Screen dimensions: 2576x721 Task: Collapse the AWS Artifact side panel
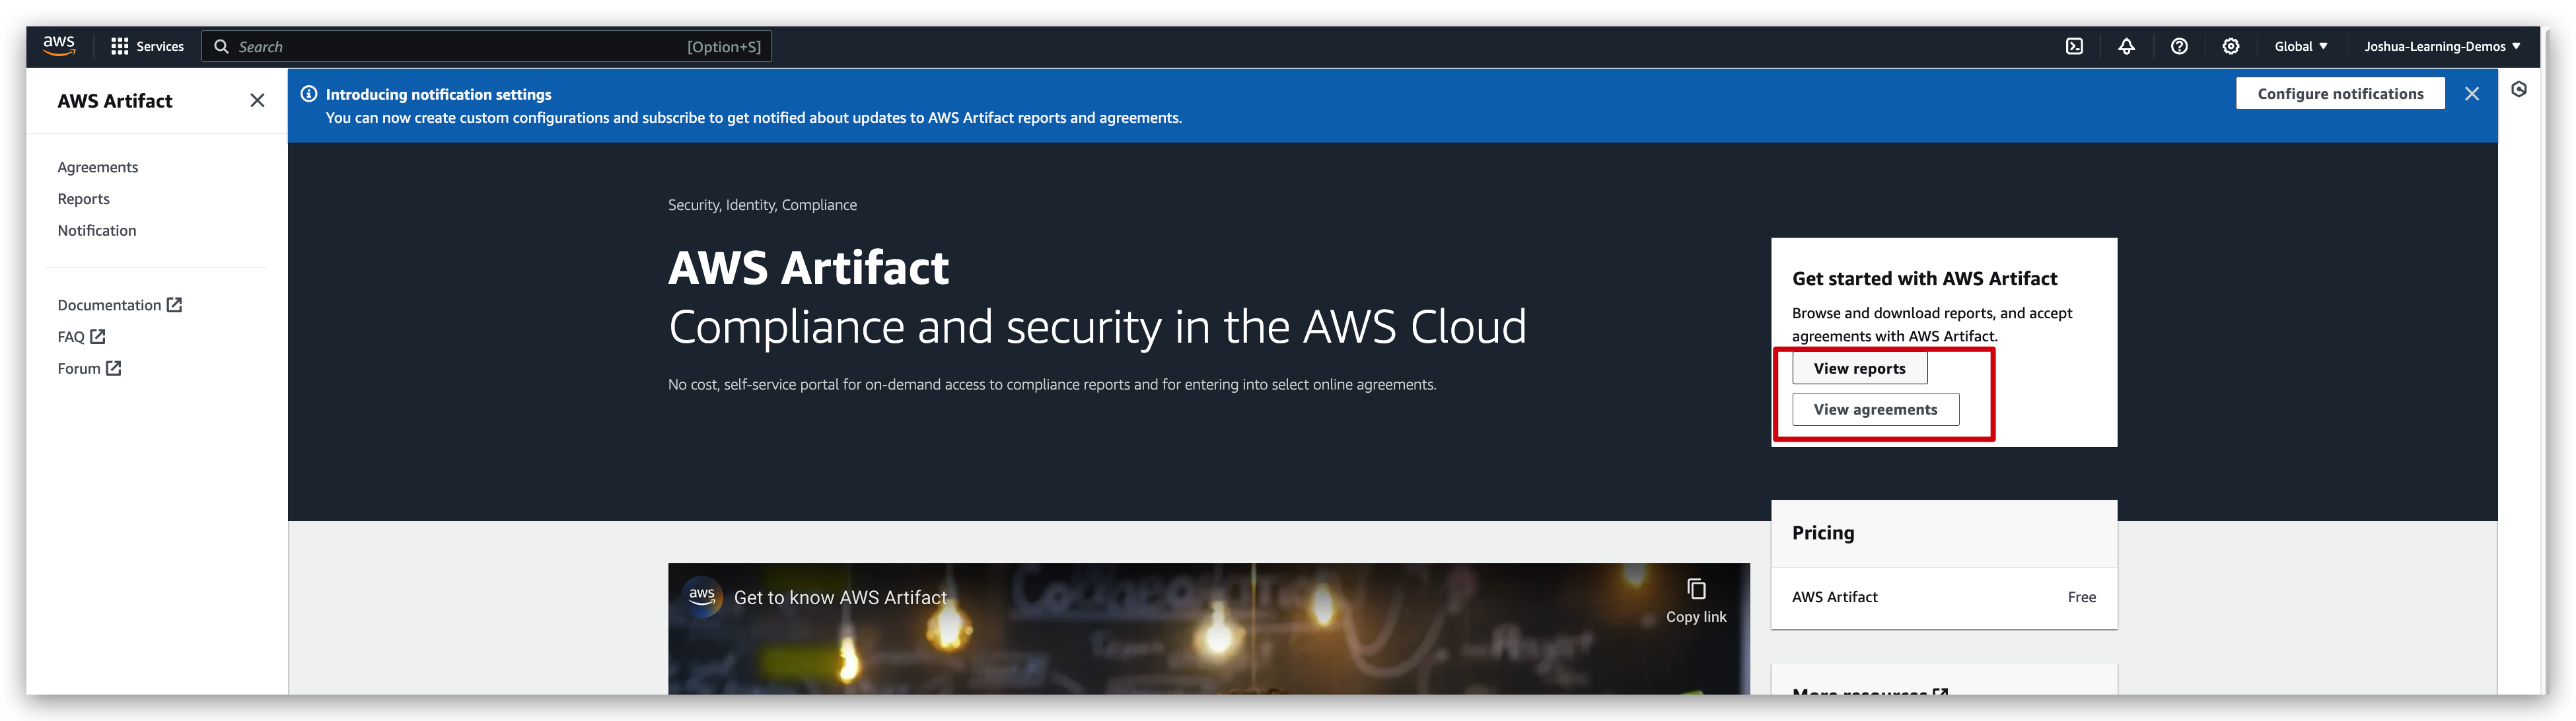pos(257,100)
